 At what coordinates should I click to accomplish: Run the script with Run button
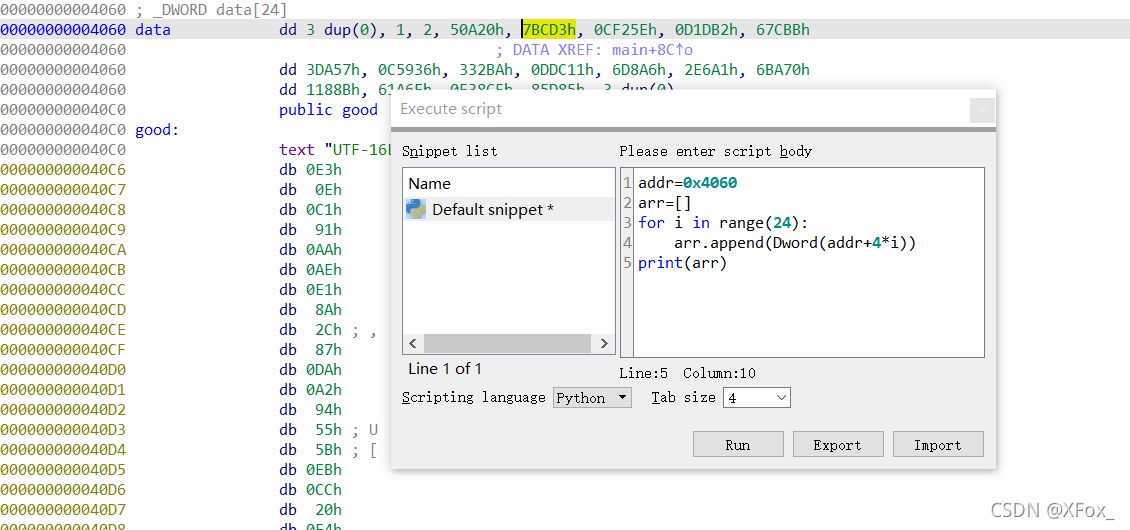click(x=738, y=444)
